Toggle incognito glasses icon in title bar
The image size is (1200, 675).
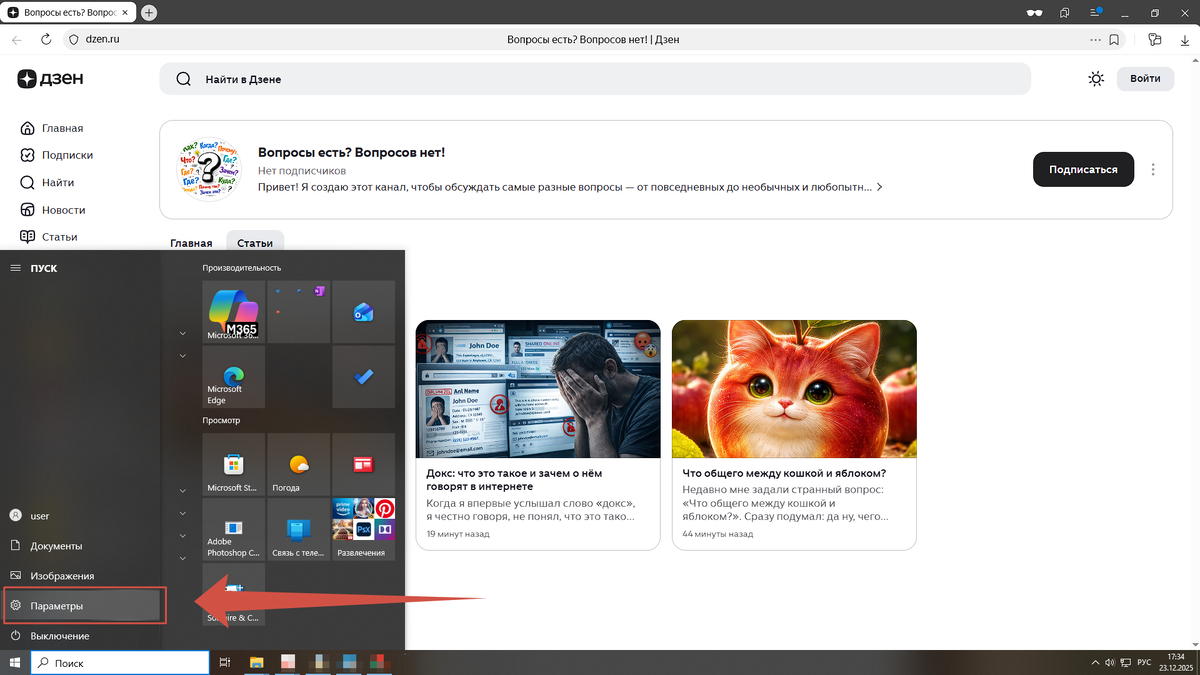[x=1035, y=12]
